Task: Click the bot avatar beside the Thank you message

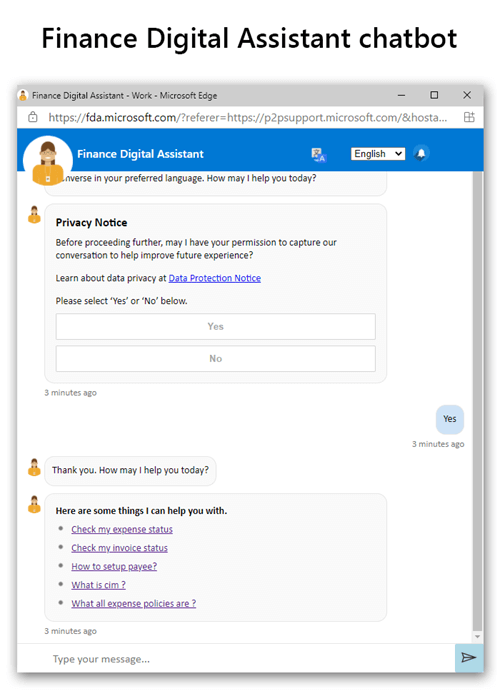Action: pyautogui.click(x=34, y=468)
